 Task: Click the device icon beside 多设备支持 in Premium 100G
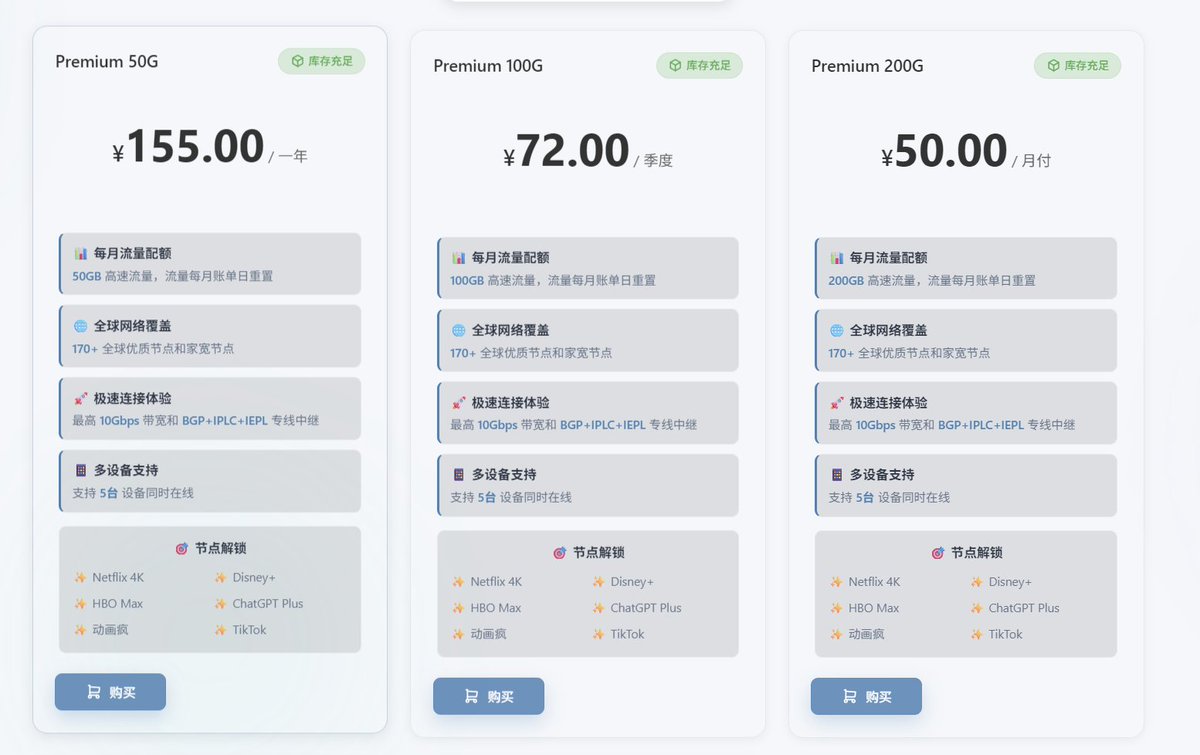(x=459, y=474)
